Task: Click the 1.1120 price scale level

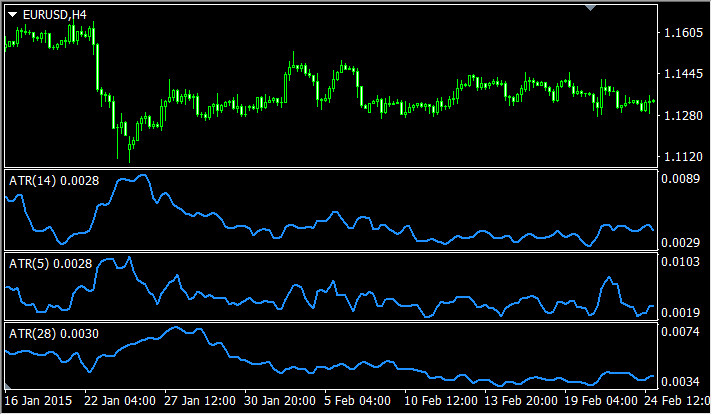Action: [683, 157]
